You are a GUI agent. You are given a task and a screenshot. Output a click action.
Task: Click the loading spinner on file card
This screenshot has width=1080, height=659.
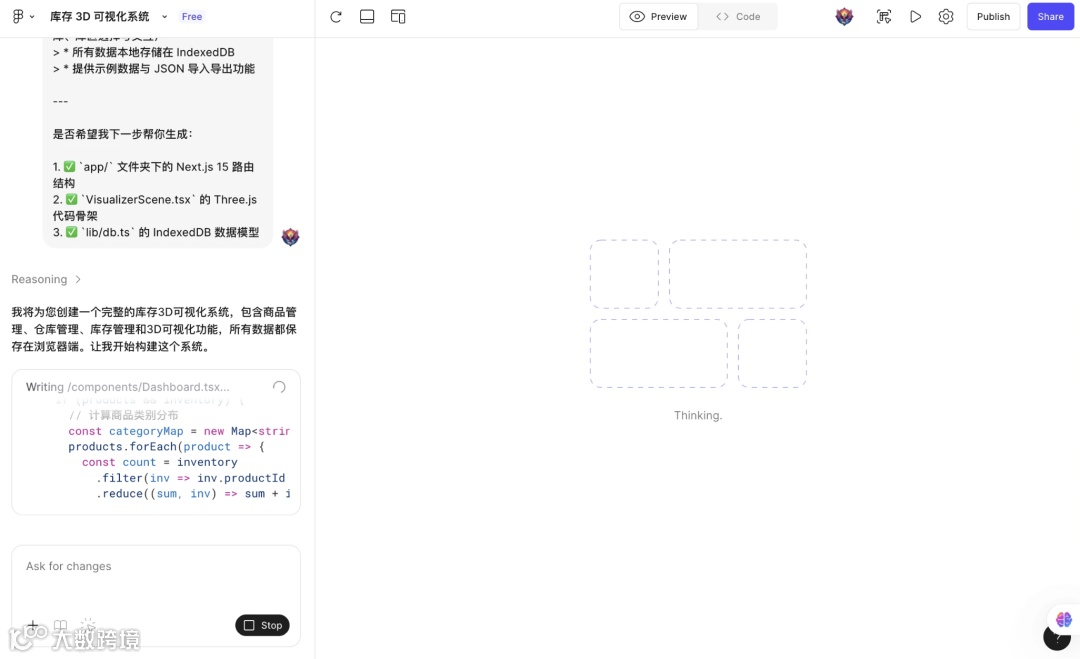279,387
